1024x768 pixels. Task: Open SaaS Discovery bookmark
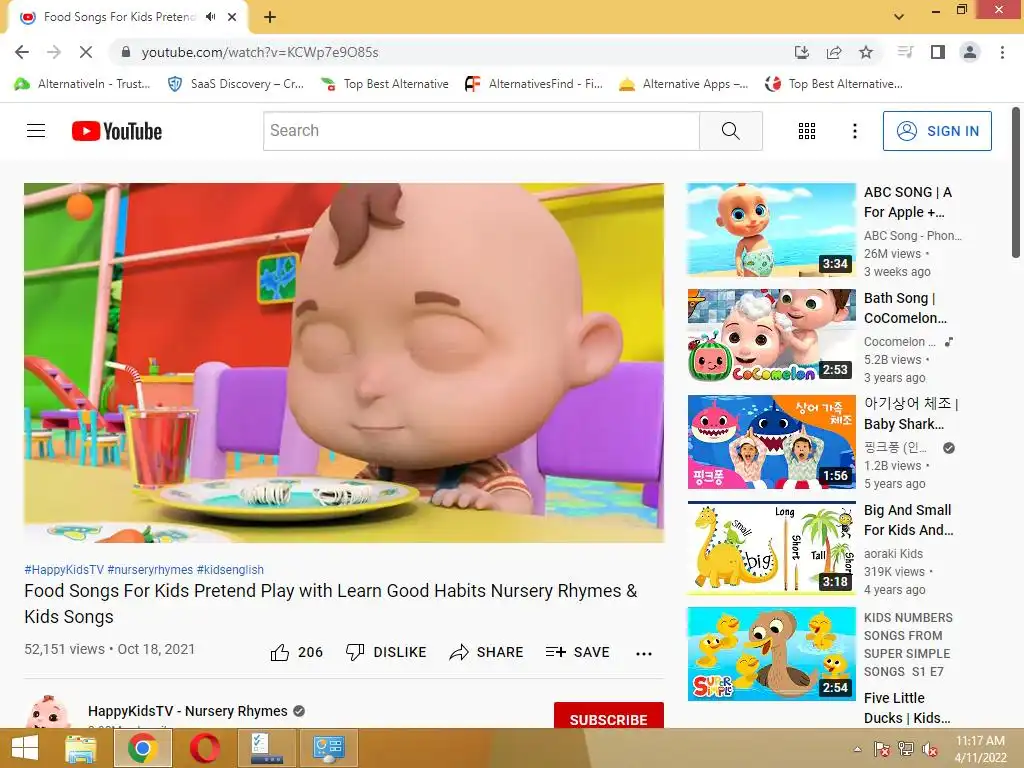click(236, 84)
